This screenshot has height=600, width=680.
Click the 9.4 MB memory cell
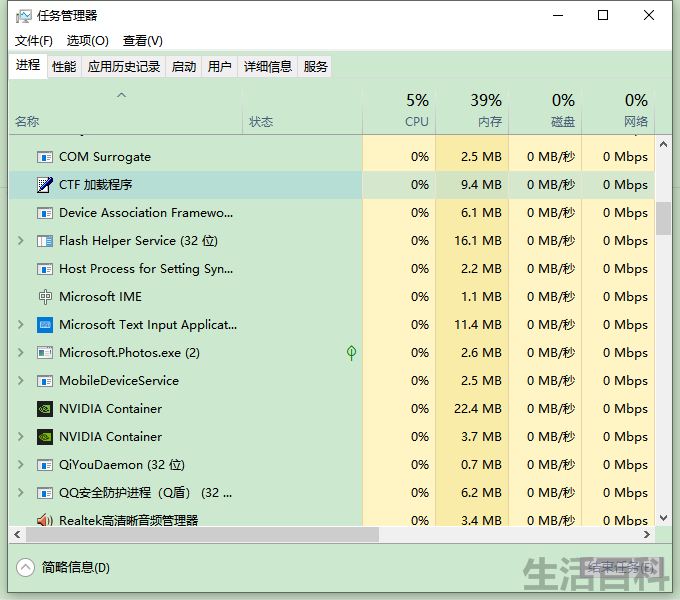[x=472, y=185]
